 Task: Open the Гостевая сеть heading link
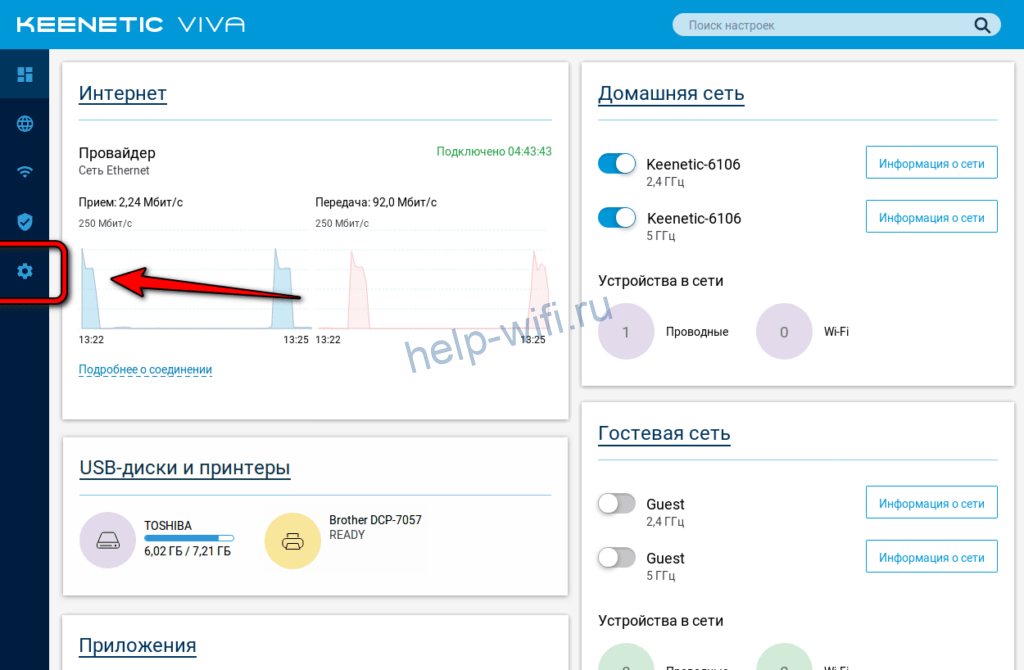[x=664, y=434]
